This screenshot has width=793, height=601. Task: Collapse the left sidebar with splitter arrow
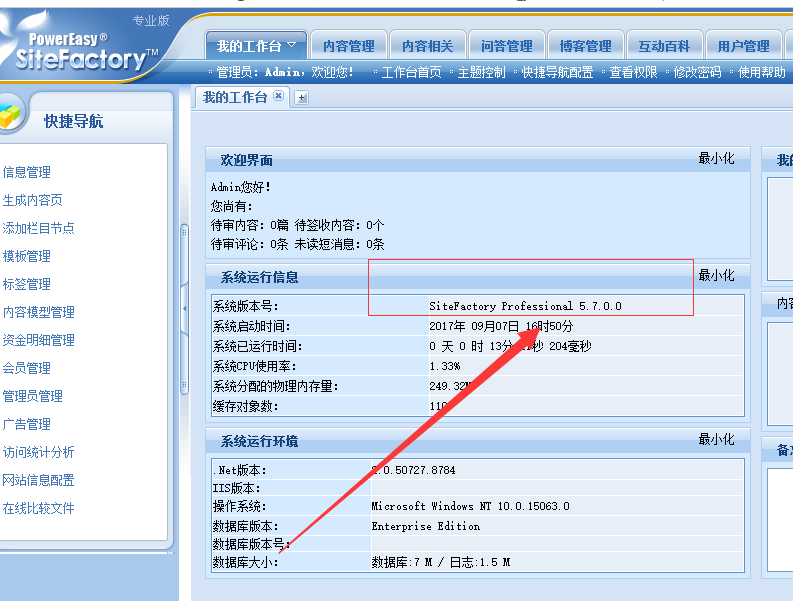185,308
